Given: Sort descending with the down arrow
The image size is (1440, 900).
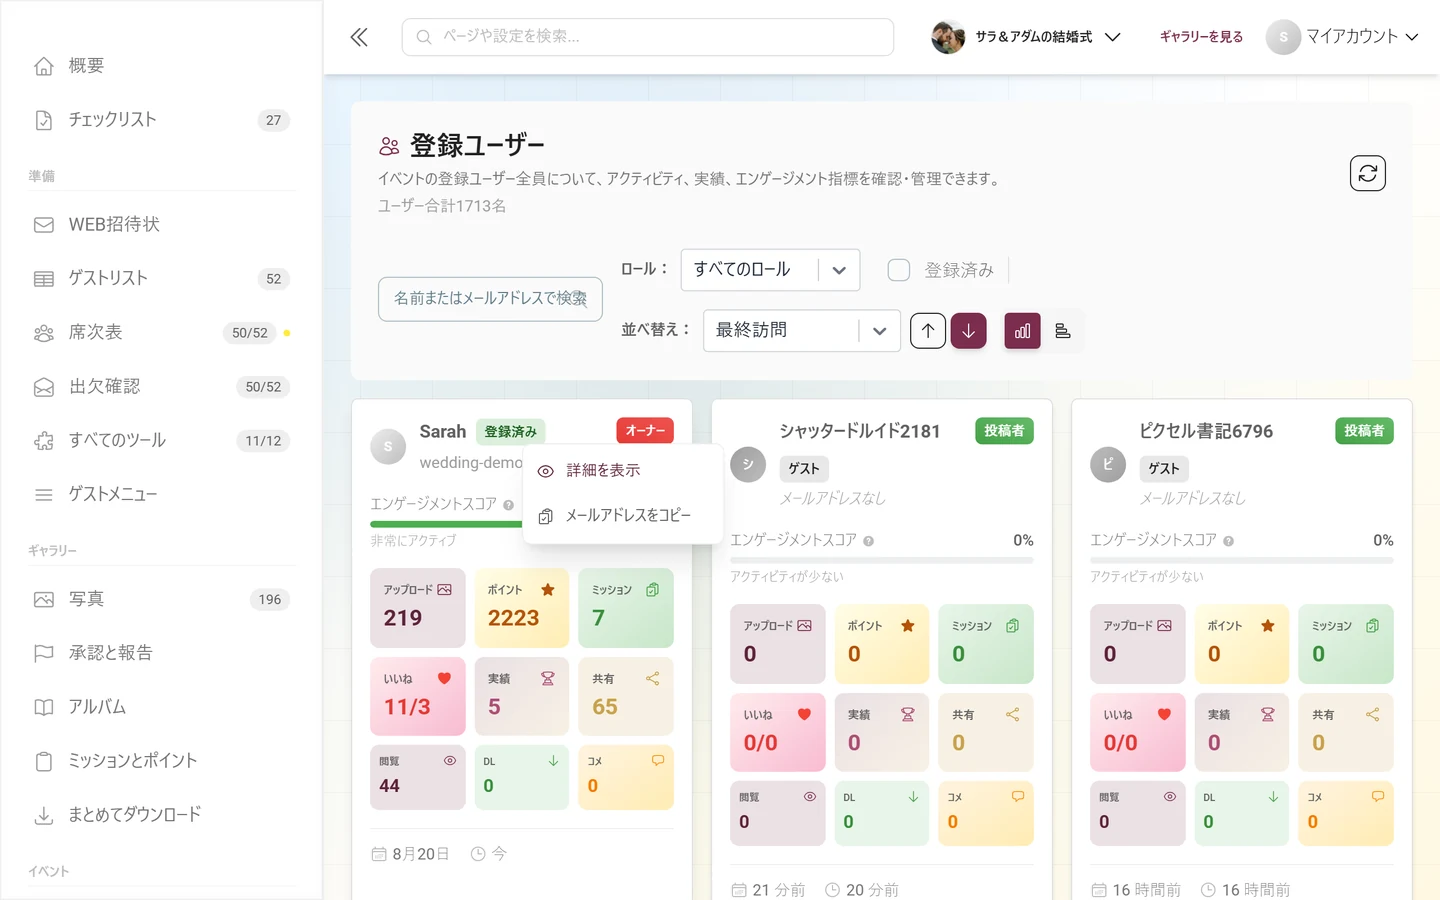Looking at the screenshot, I should point(968,331).
